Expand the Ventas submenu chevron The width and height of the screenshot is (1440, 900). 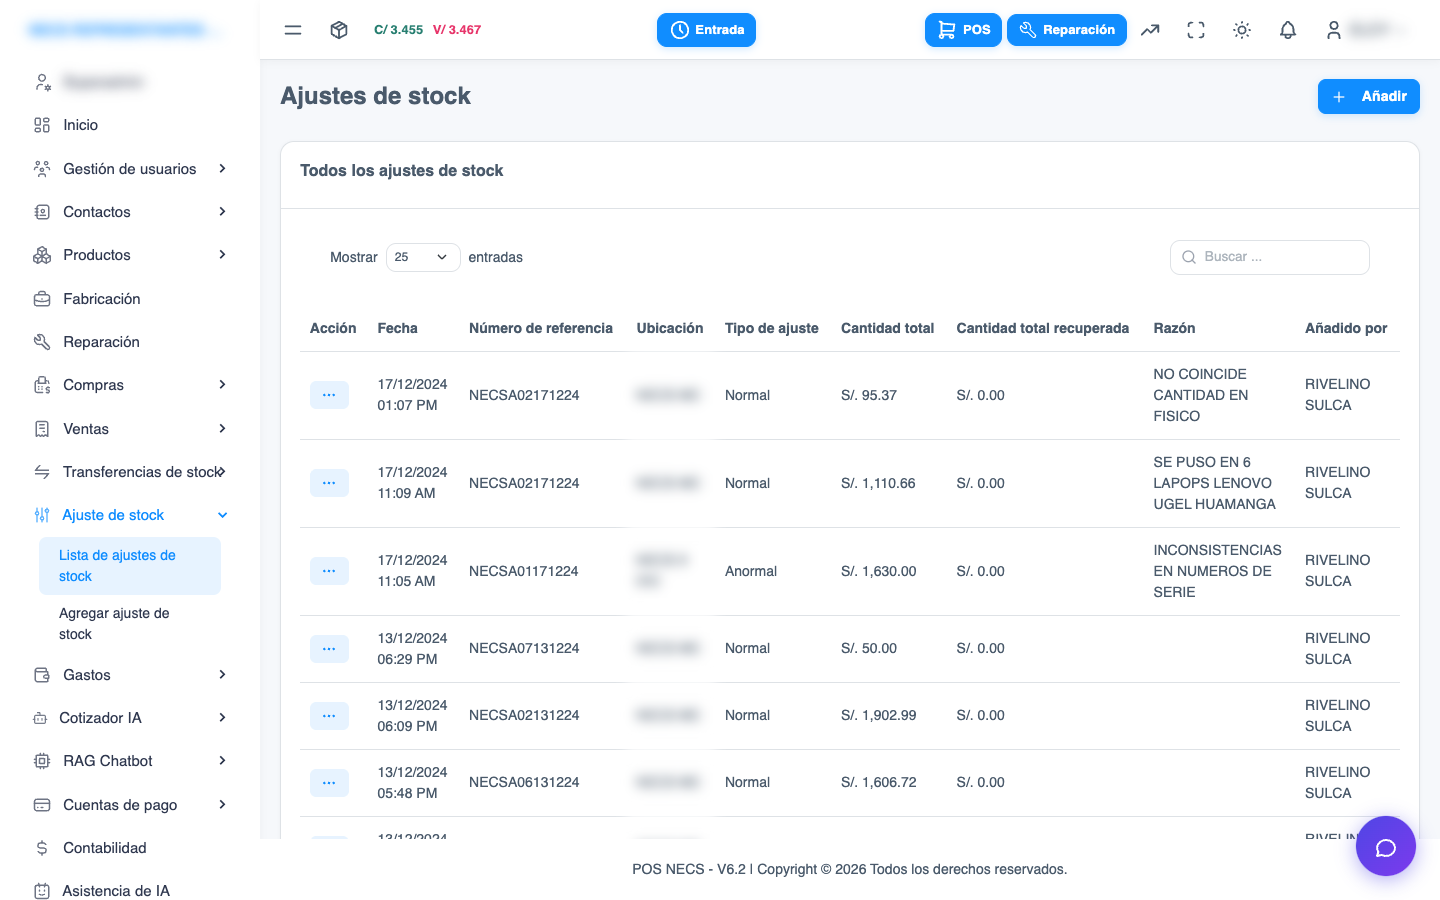[x=222, y=429]
